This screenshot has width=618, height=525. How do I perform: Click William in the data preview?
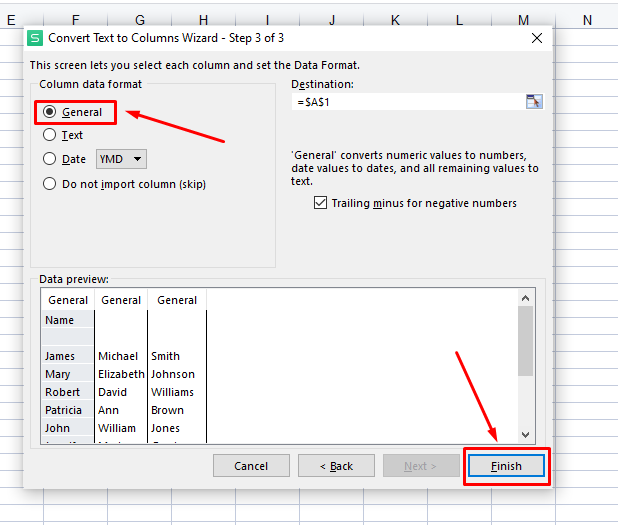click(x=117, y=428)
